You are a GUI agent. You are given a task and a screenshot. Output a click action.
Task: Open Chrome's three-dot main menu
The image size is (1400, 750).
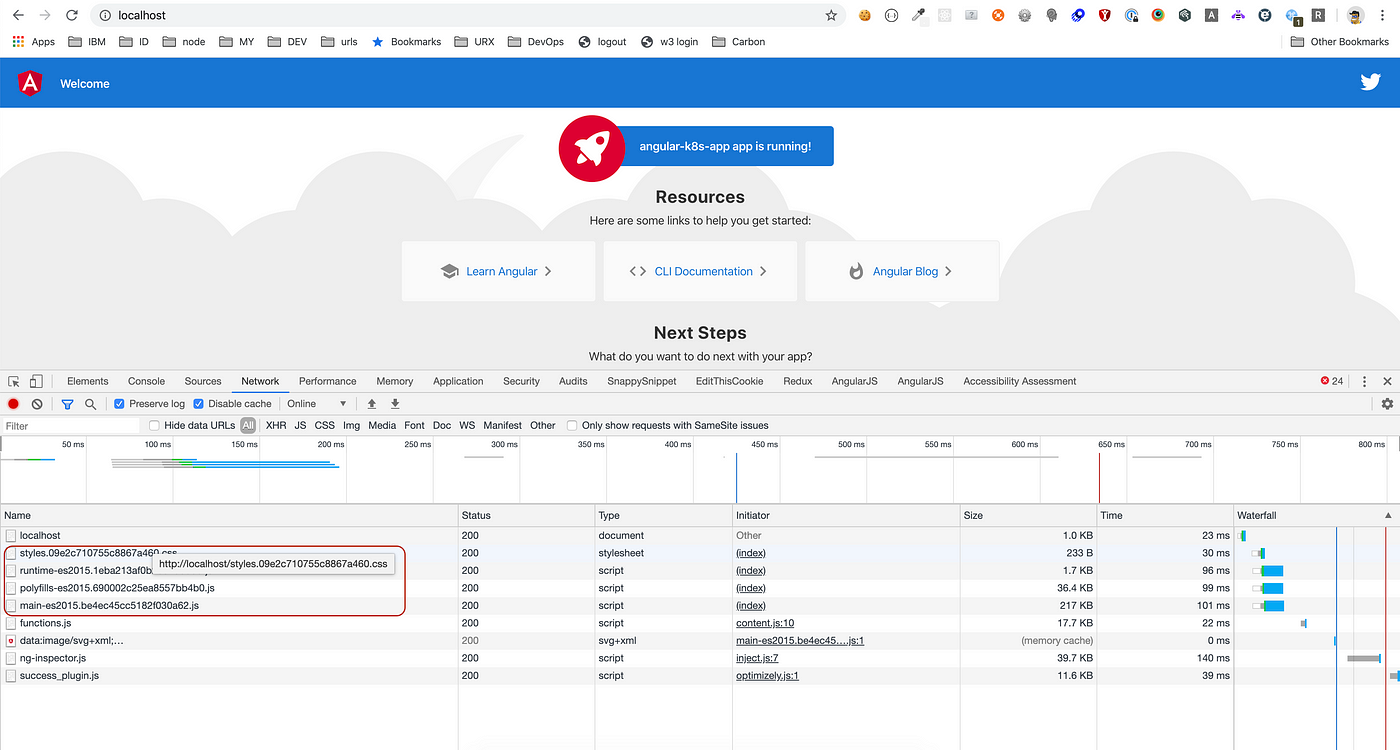pyautogui.click(x=1384, y=15)
